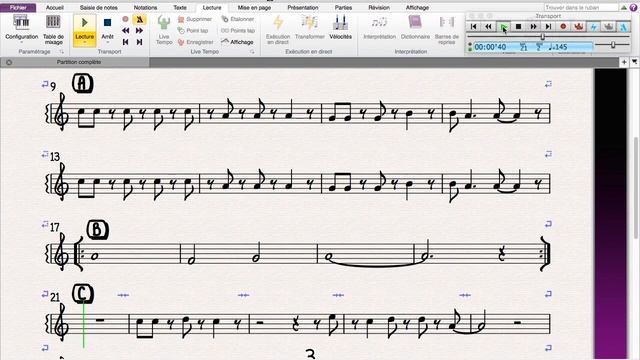The height and width of the screenshot is (360, 640).
Task: Click the 00:00'40 time readout display
Action: [x=491, y=47]
